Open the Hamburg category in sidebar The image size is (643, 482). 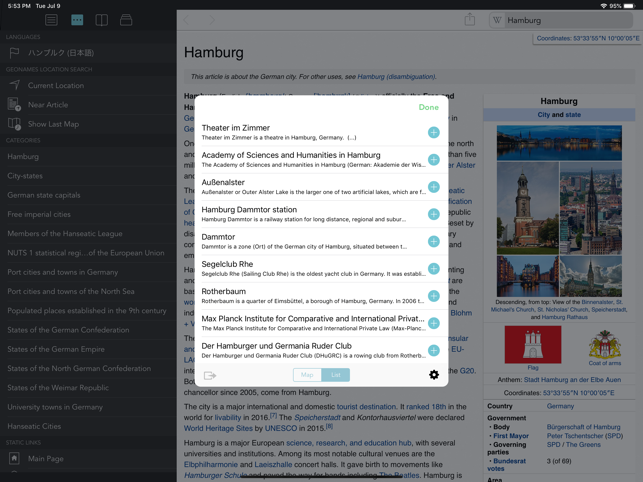(88, 156)
